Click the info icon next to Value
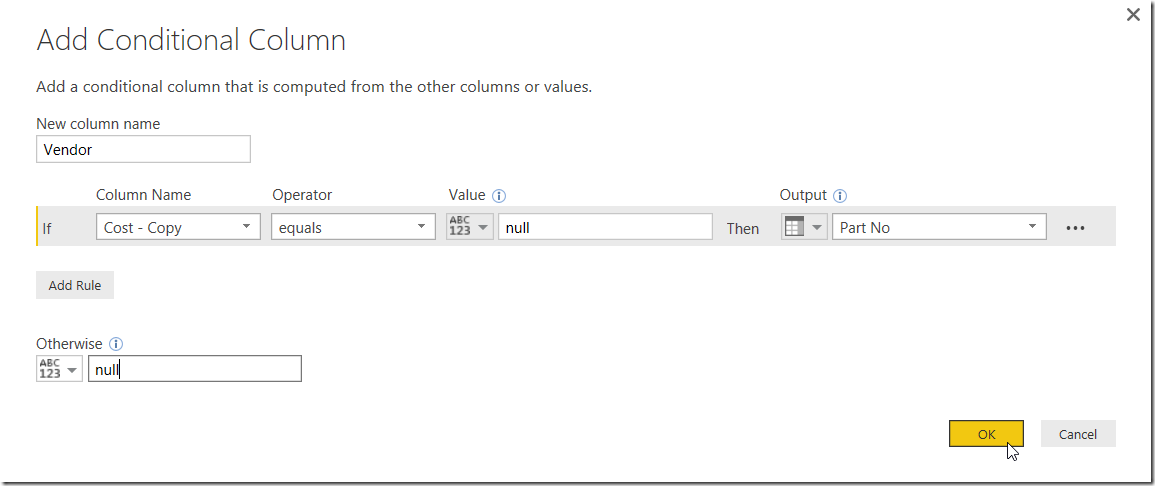The width and height of the screenshot is (1155, 486). point(499,196)
